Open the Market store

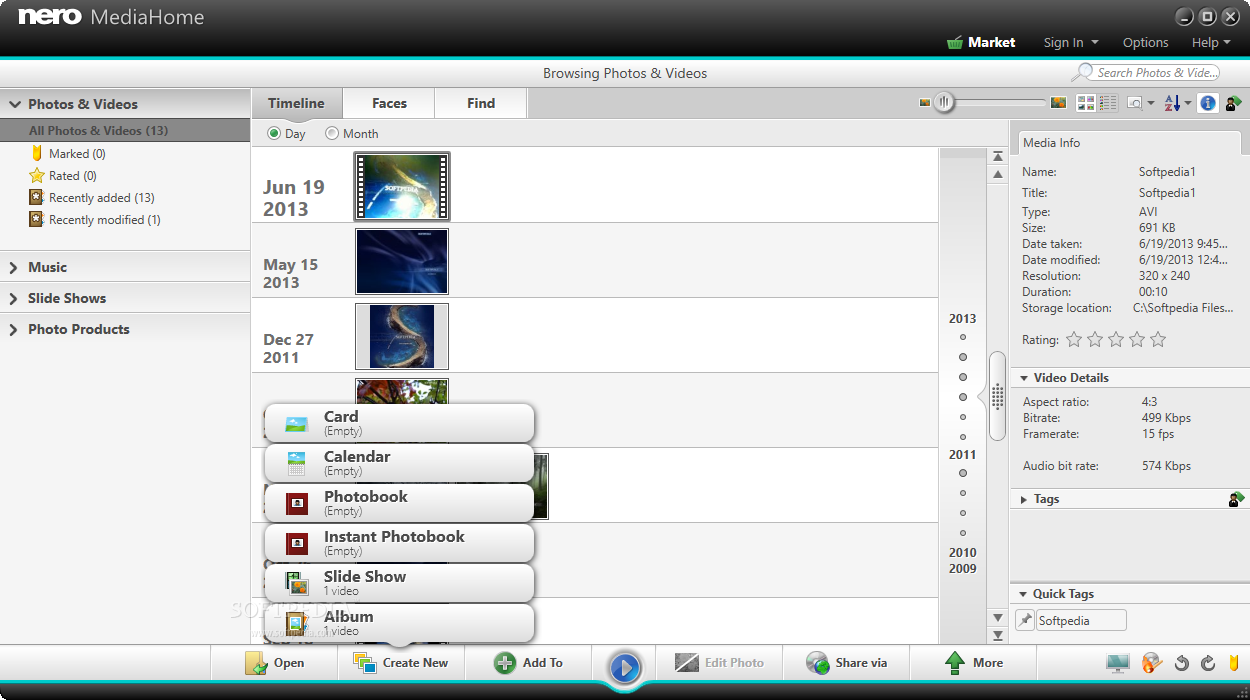click(x=981, y=42)
